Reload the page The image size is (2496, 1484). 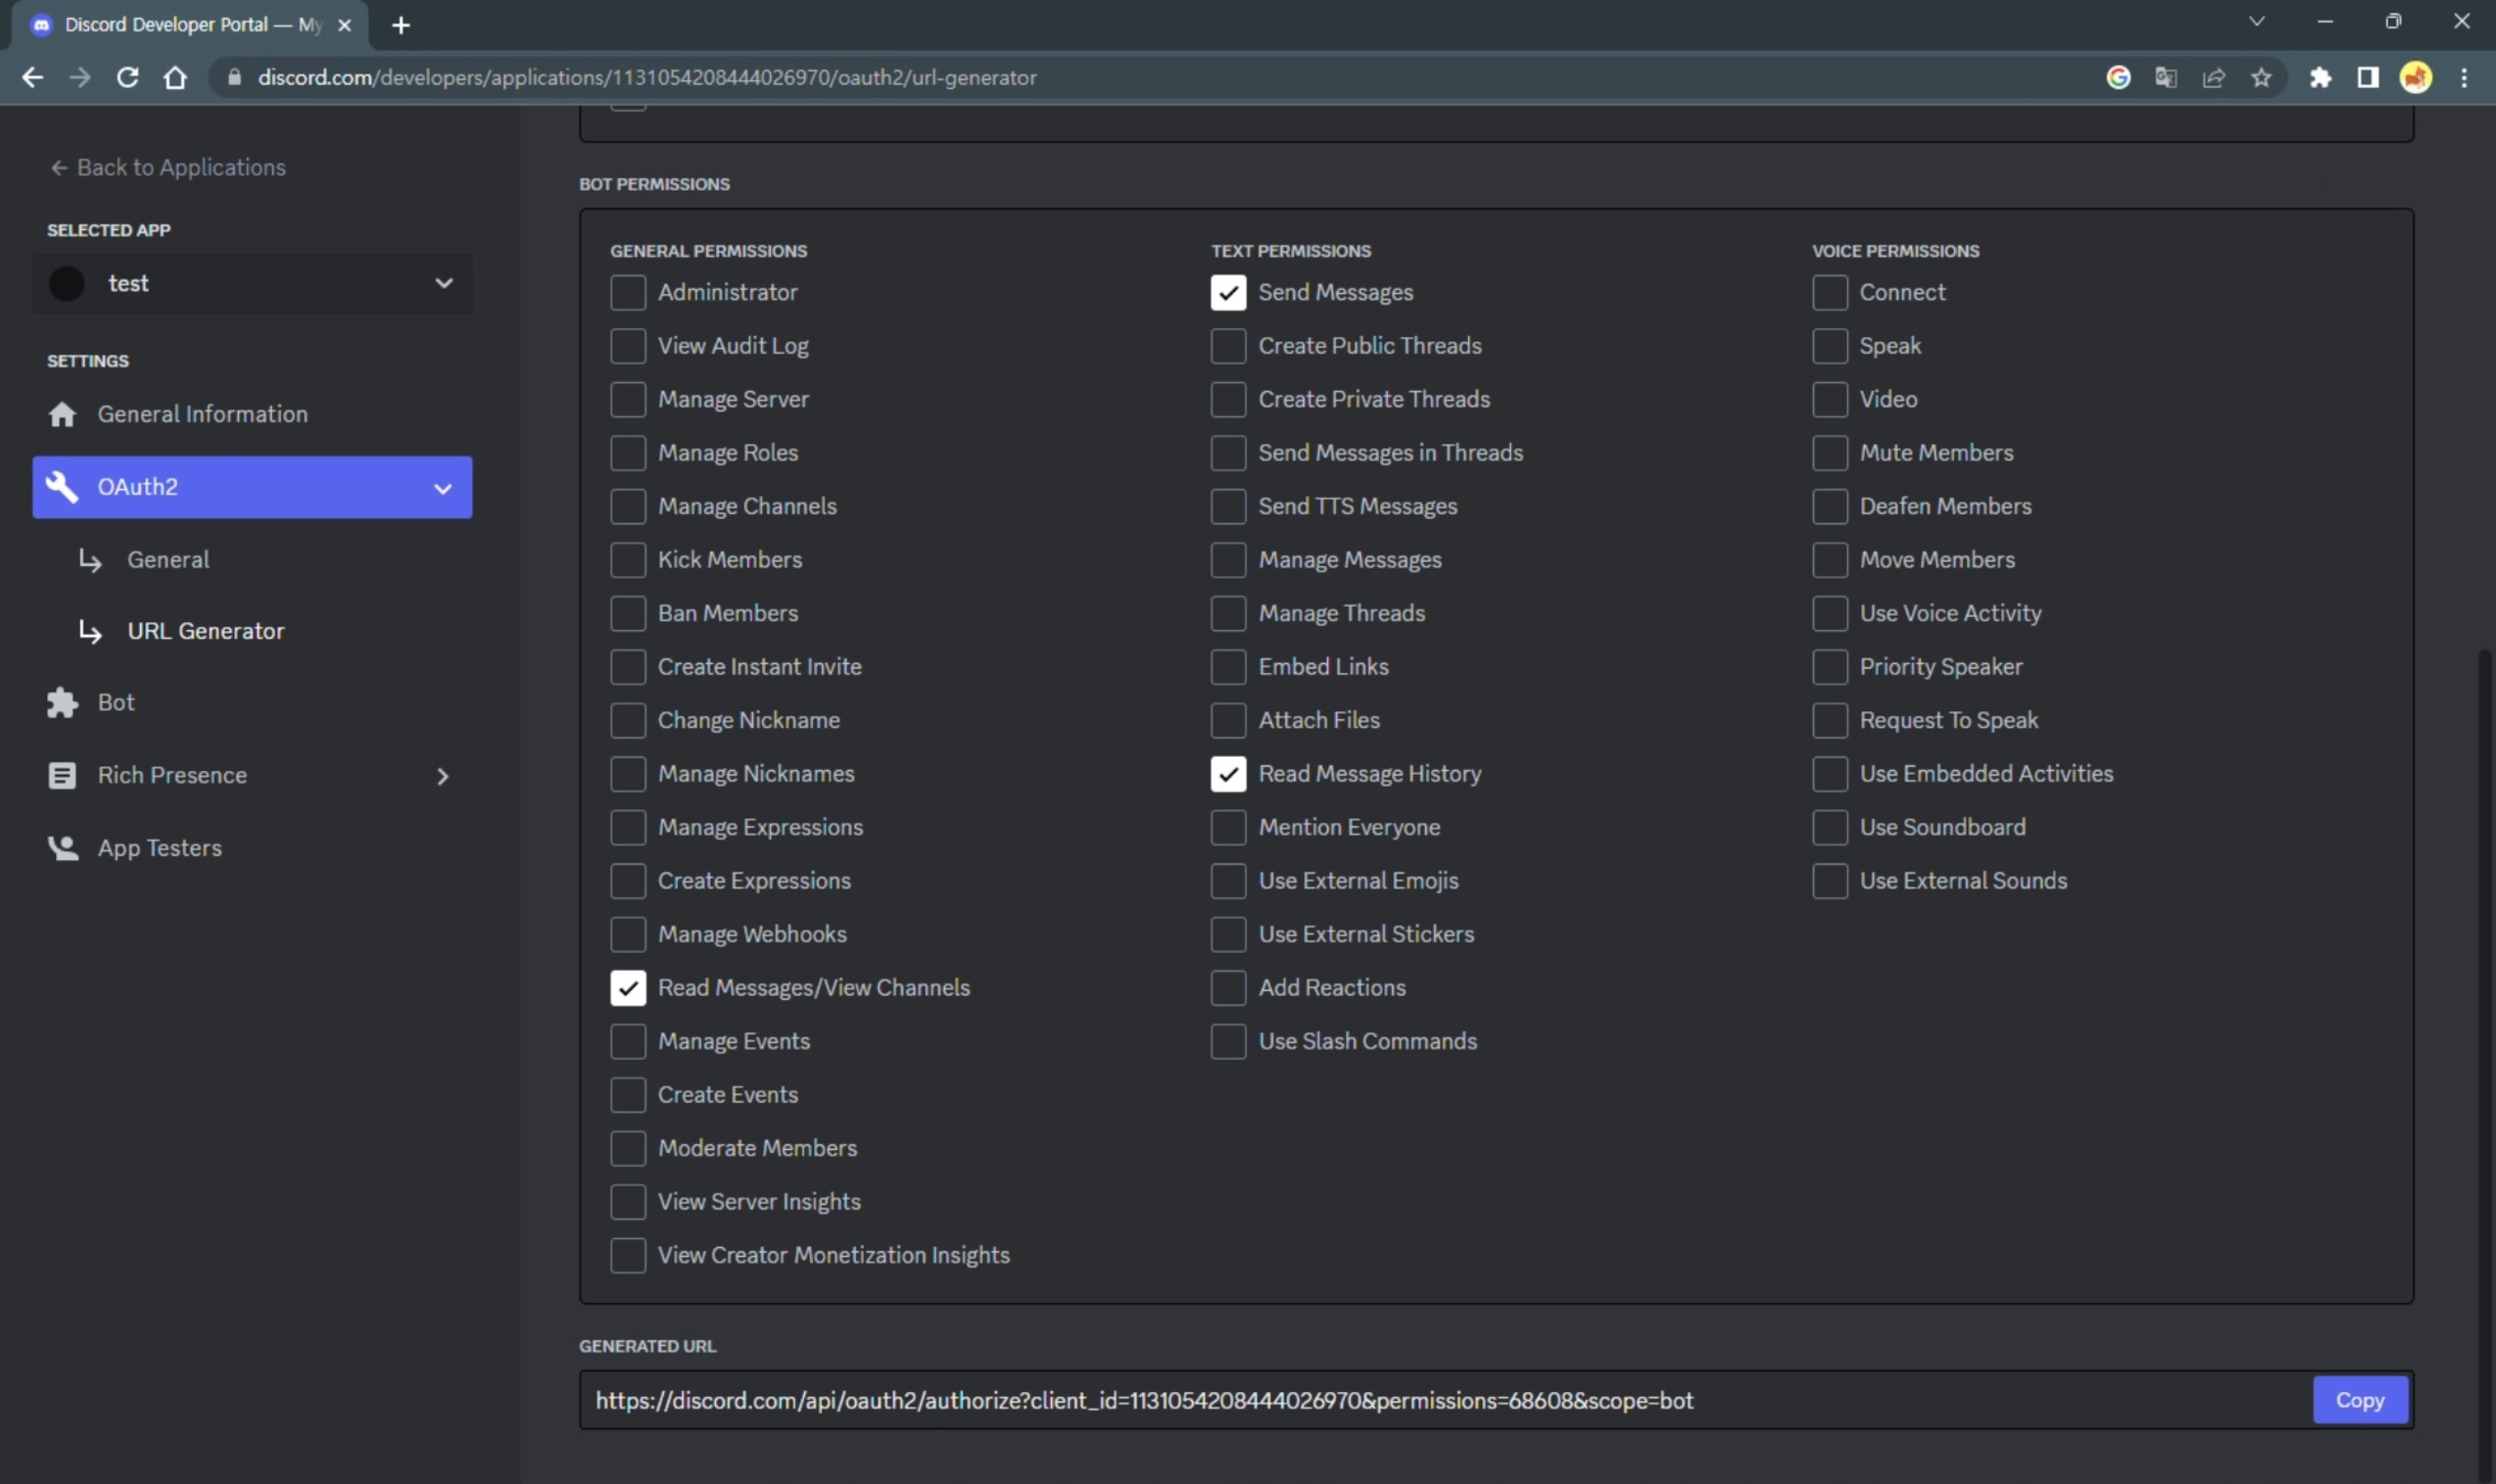coord(128,77)
